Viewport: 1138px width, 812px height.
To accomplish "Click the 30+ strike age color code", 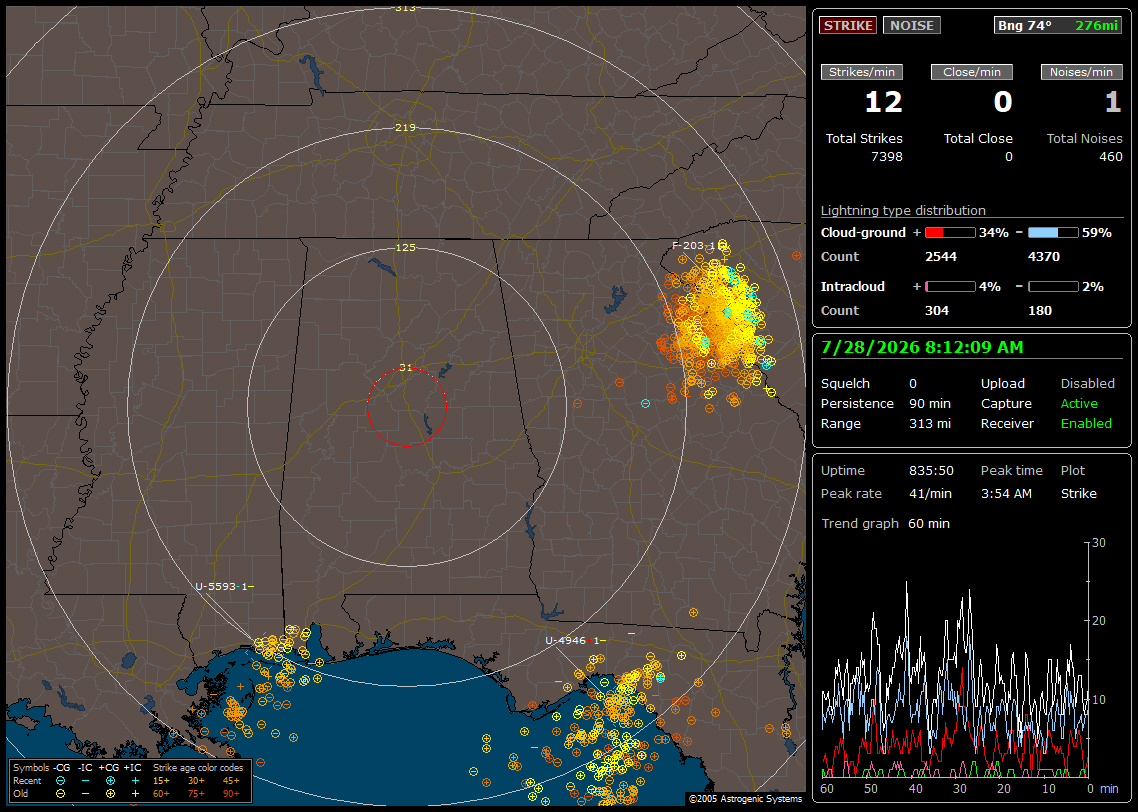I will click(x=196, y=781).
